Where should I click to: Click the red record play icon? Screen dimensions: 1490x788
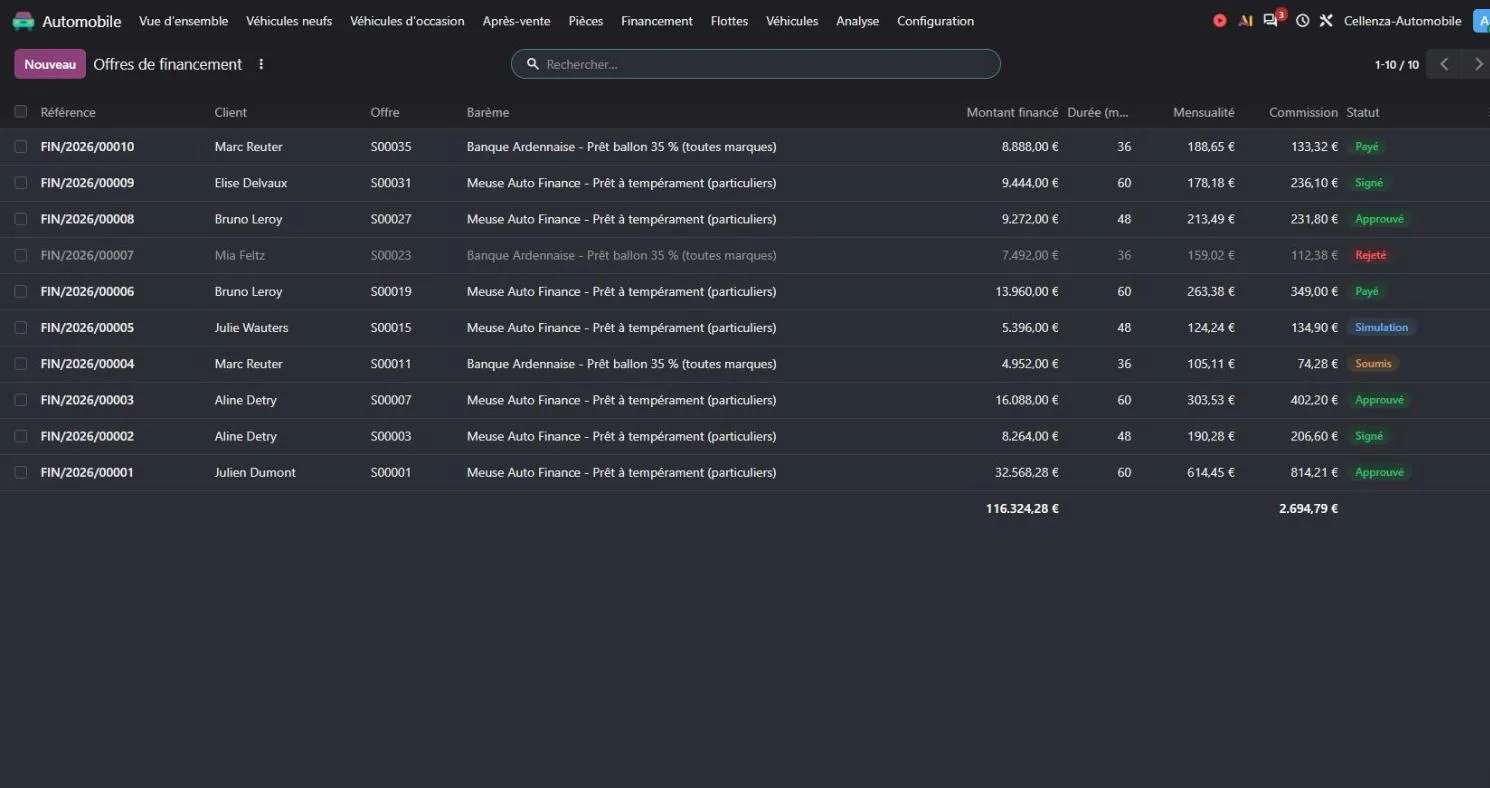click(x=1220, y=21)
